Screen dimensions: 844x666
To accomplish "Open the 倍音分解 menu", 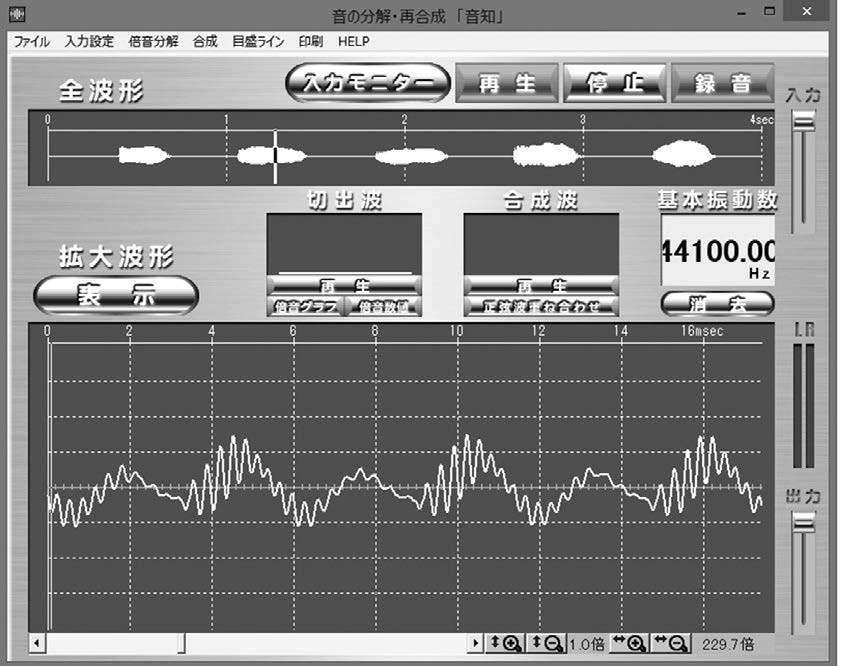I will pos(154,42).
